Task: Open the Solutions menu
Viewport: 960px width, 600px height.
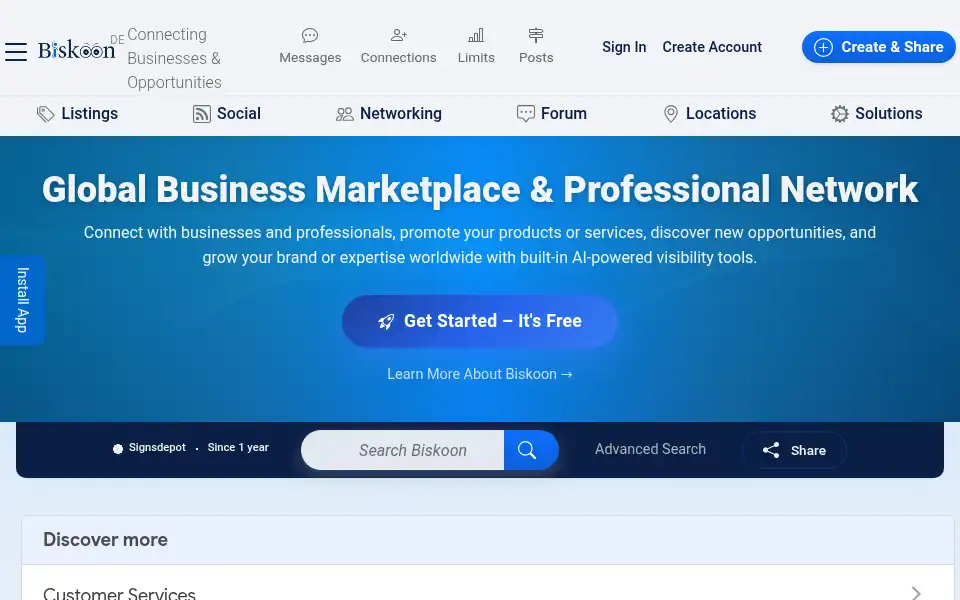Action: coord(876,114)
